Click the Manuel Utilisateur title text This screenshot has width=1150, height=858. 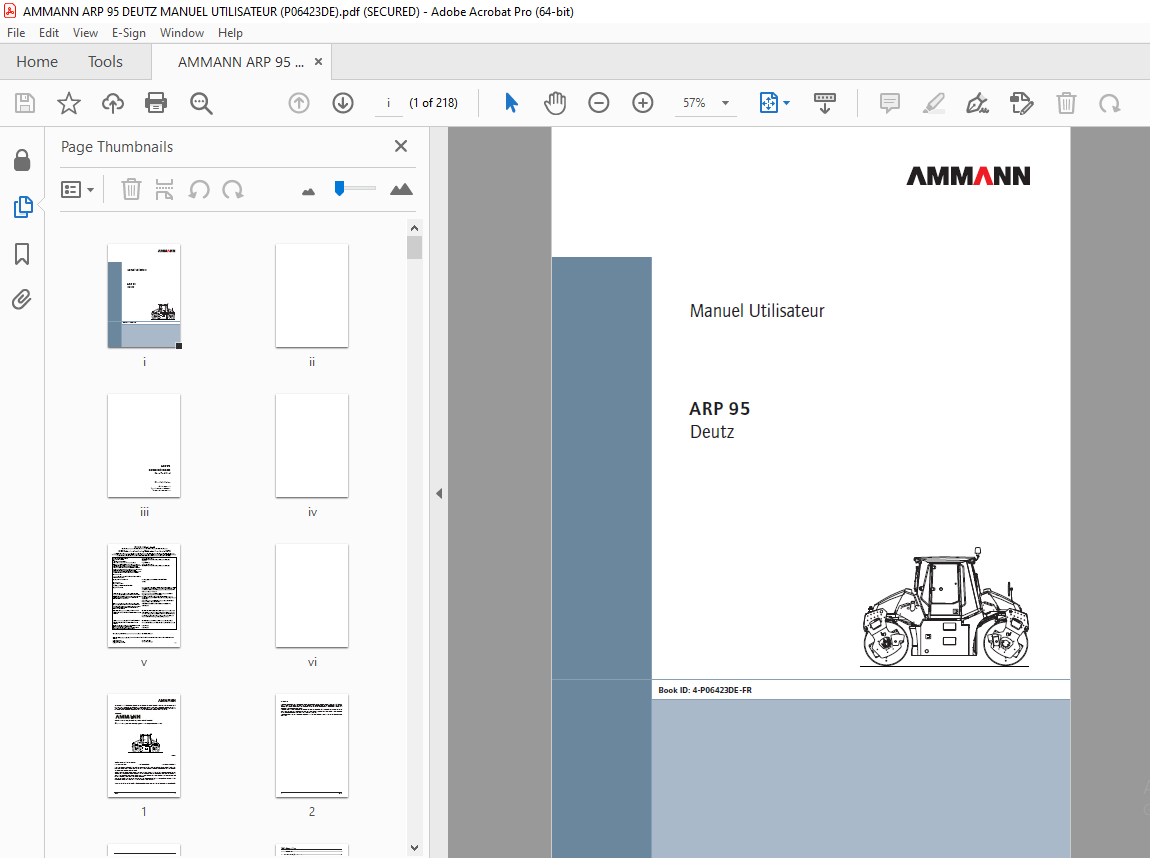757,311
